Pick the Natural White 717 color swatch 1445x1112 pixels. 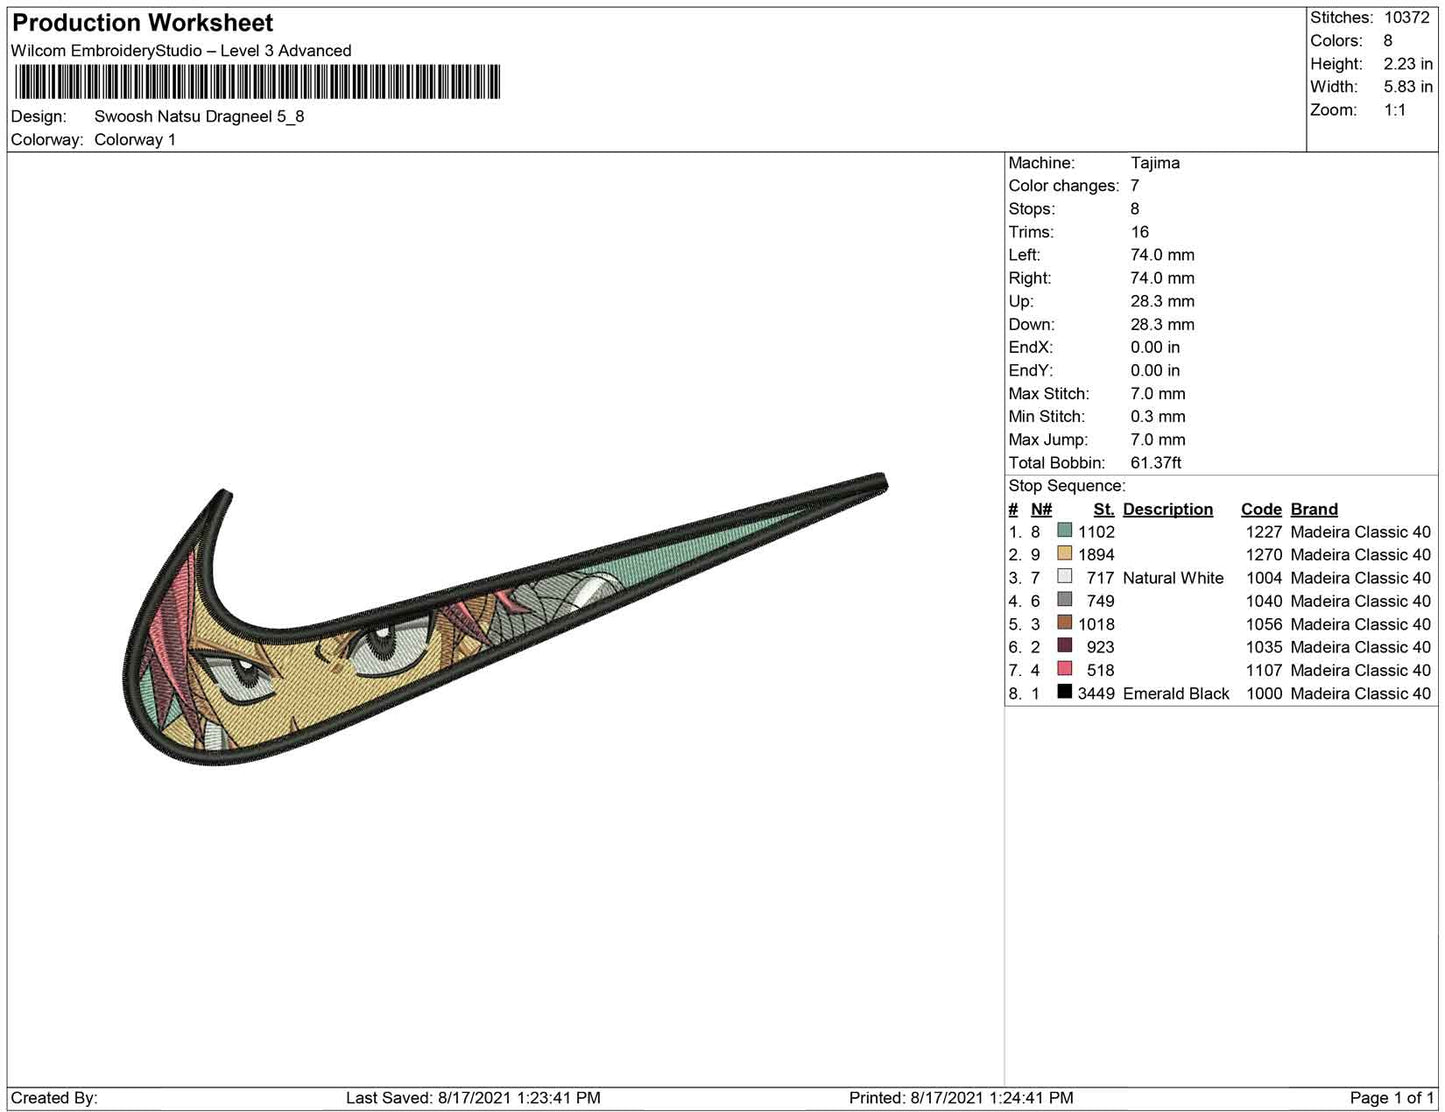pos(1065,578)
